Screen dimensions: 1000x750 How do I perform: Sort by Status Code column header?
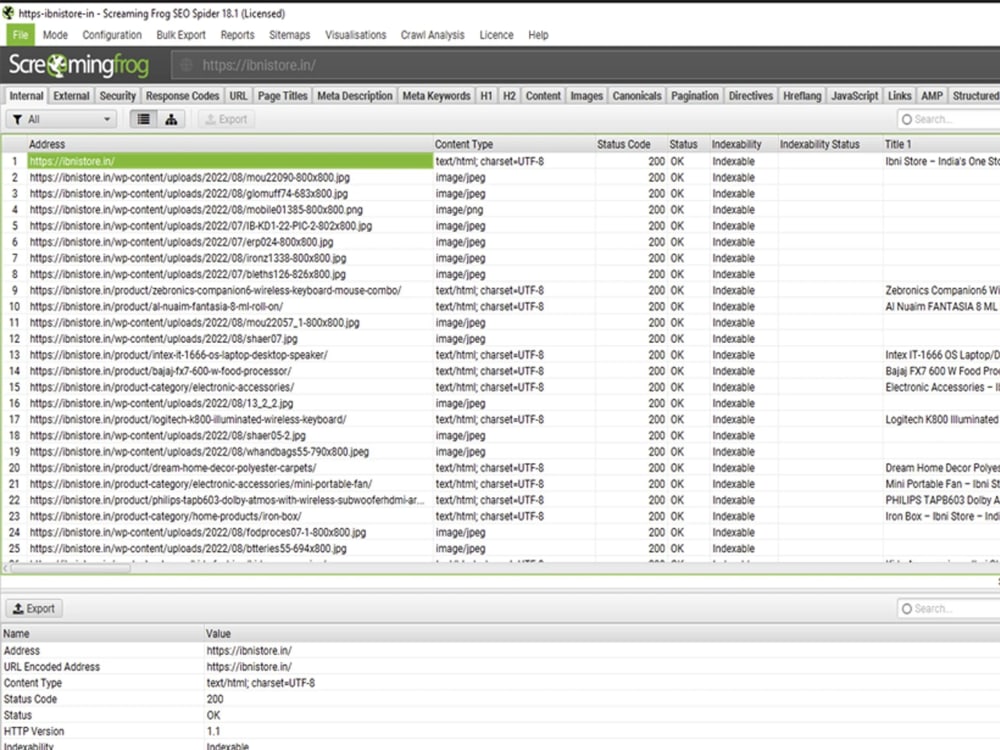pos(631,144)
